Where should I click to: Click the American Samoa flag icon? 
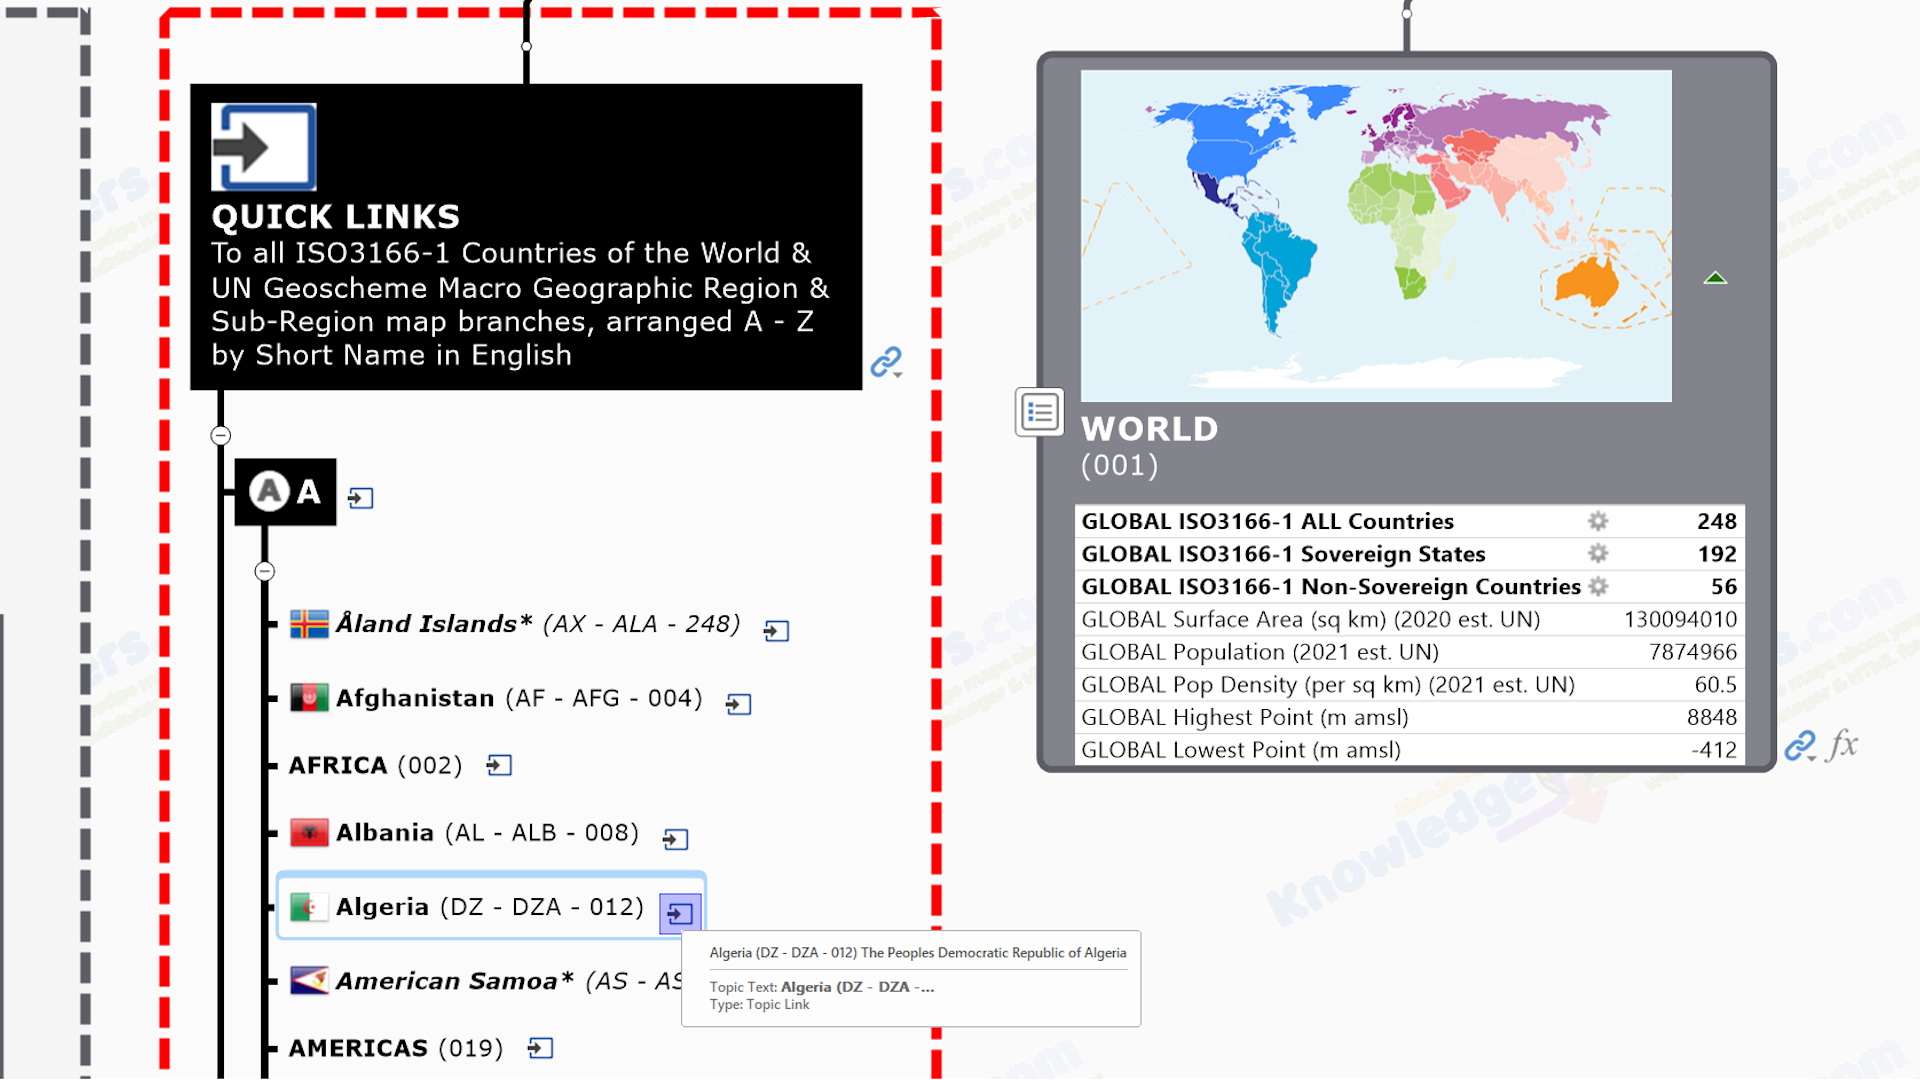point(309,981)
